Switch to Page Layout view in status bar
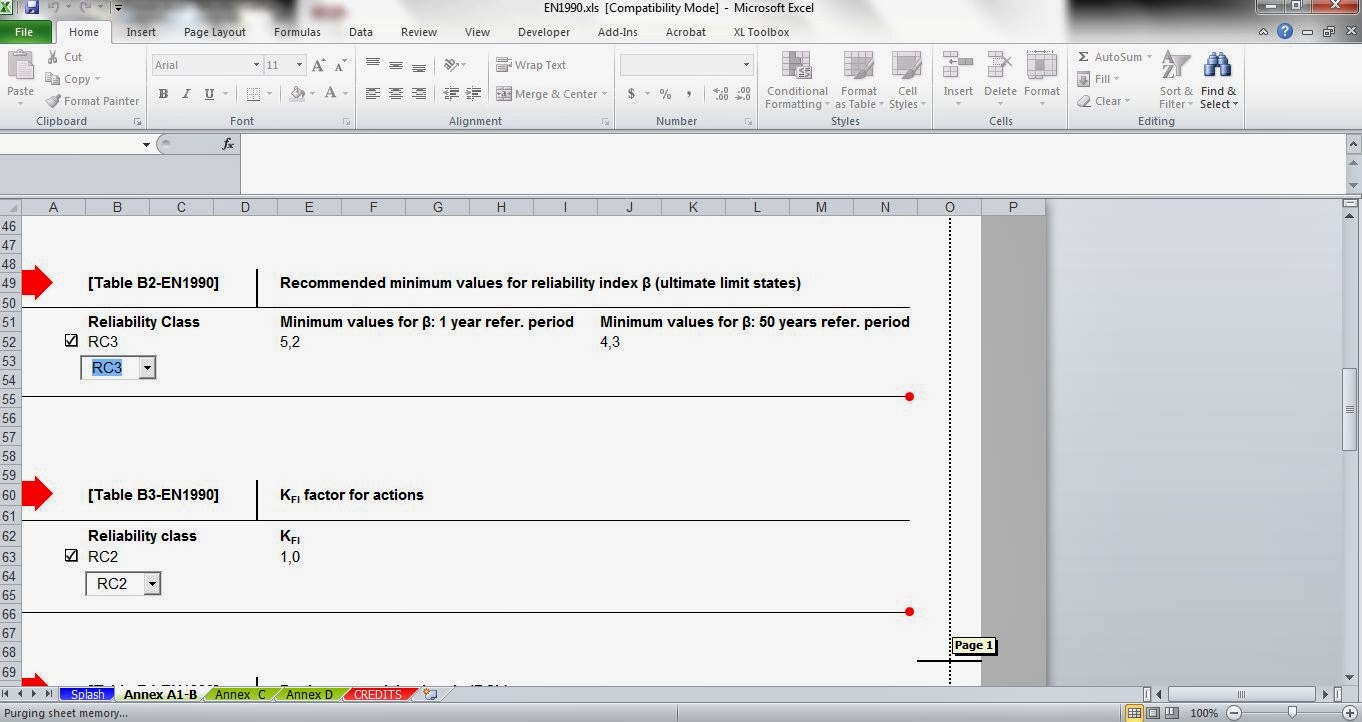Viewport: 1362px width, 722px height. (1153, 713)
